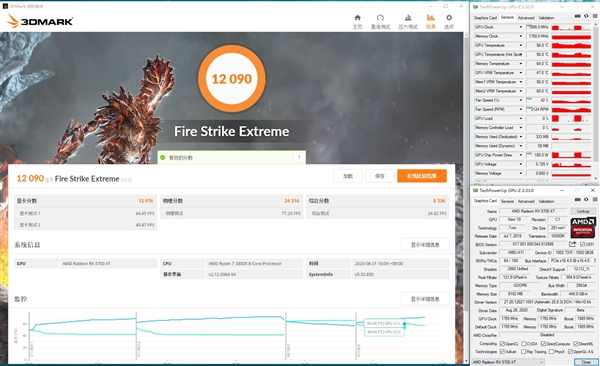
Task: Click the question mark in valid score banner
Action: click(x=299, y=157)
